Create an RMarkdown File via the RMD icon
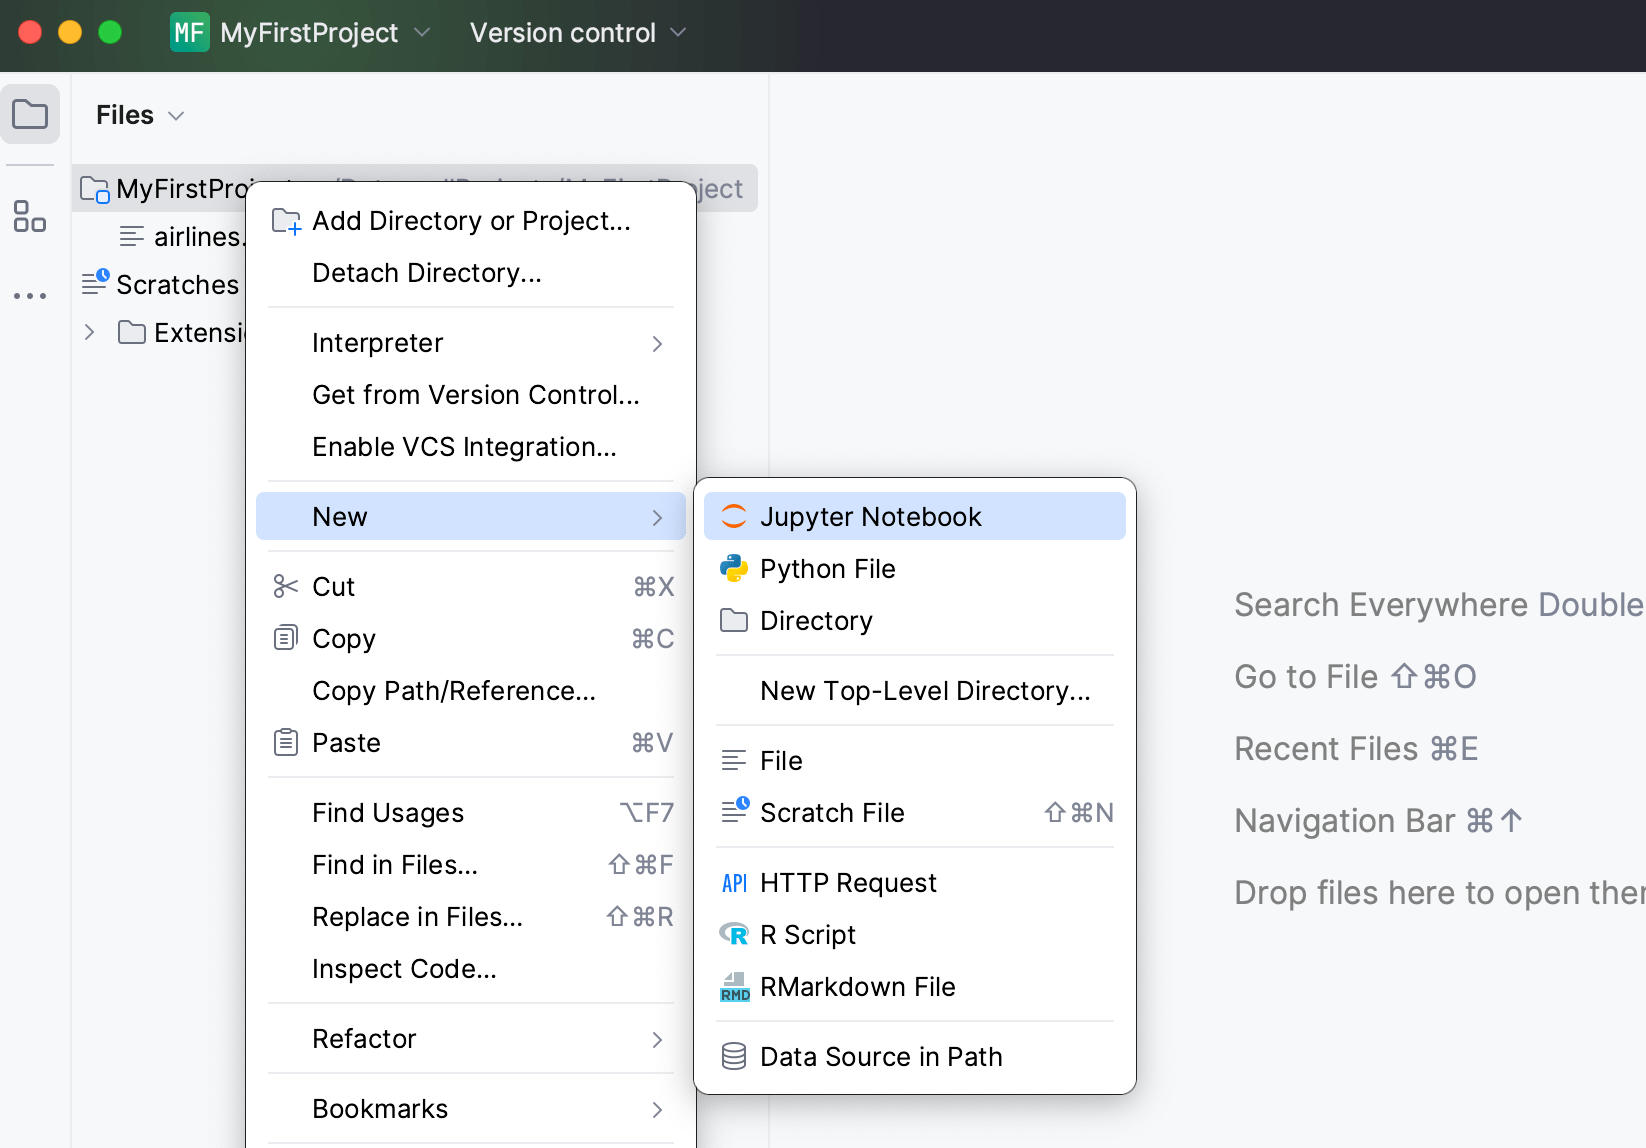1646x1148 pixels. 857,987
